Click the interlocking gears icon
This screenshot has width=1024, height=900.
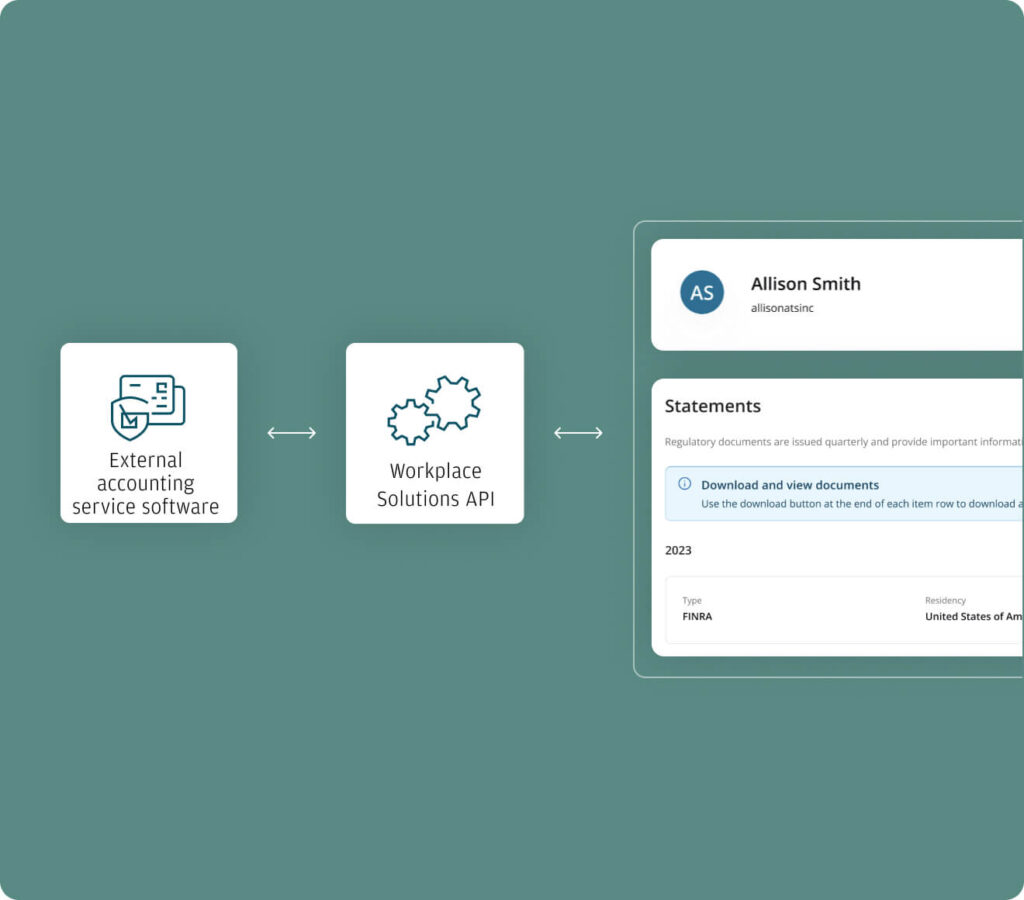click(x=434, y=410)
